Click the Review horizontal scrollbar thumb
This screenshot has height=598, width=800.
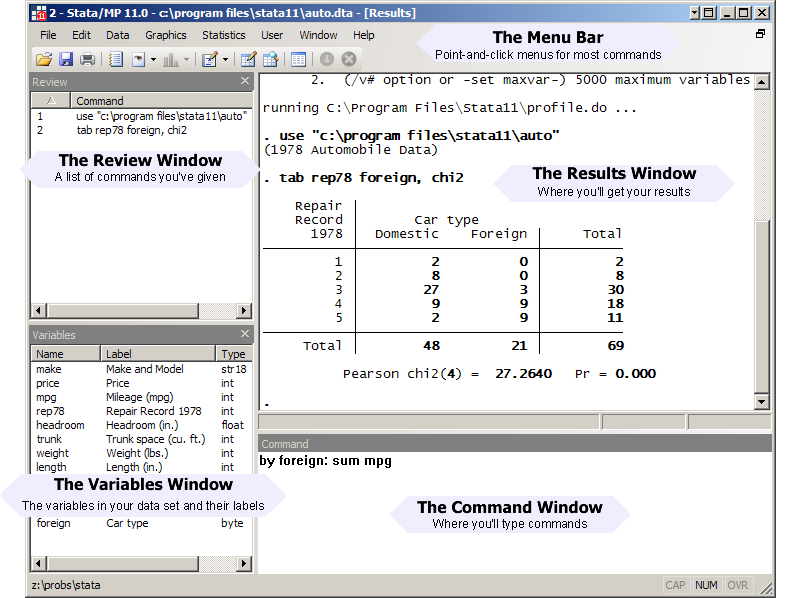click(122, 310)
